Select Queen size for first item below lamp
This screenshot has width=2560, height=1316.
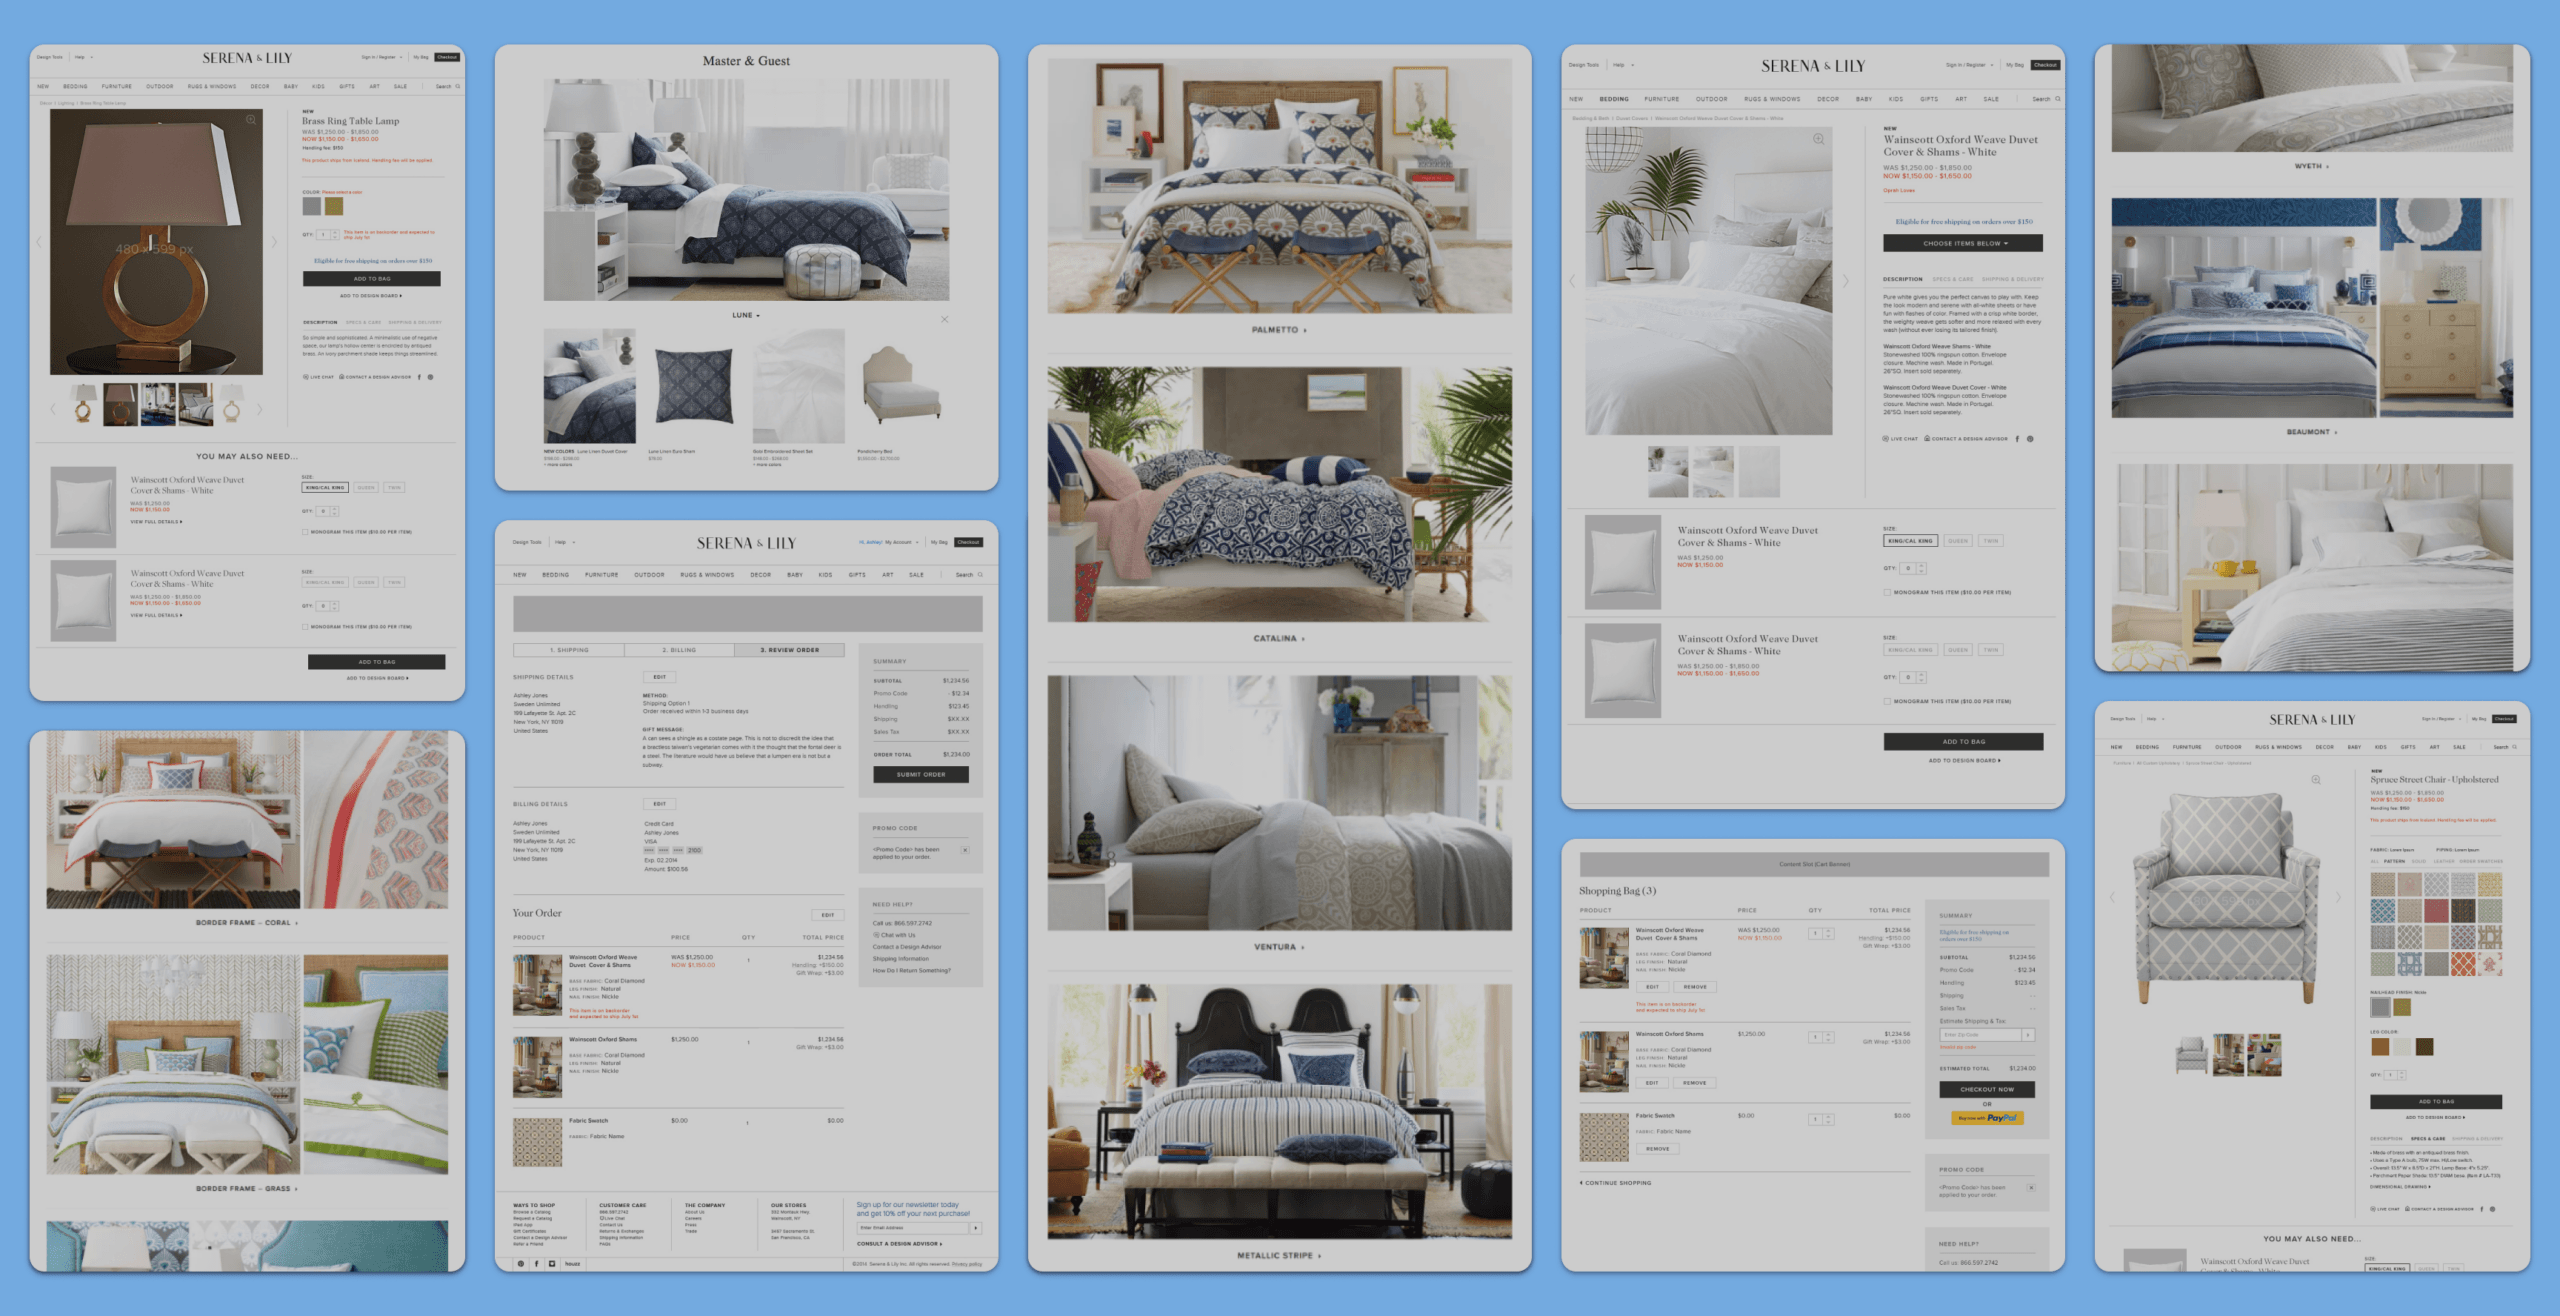tap(366, 488)
